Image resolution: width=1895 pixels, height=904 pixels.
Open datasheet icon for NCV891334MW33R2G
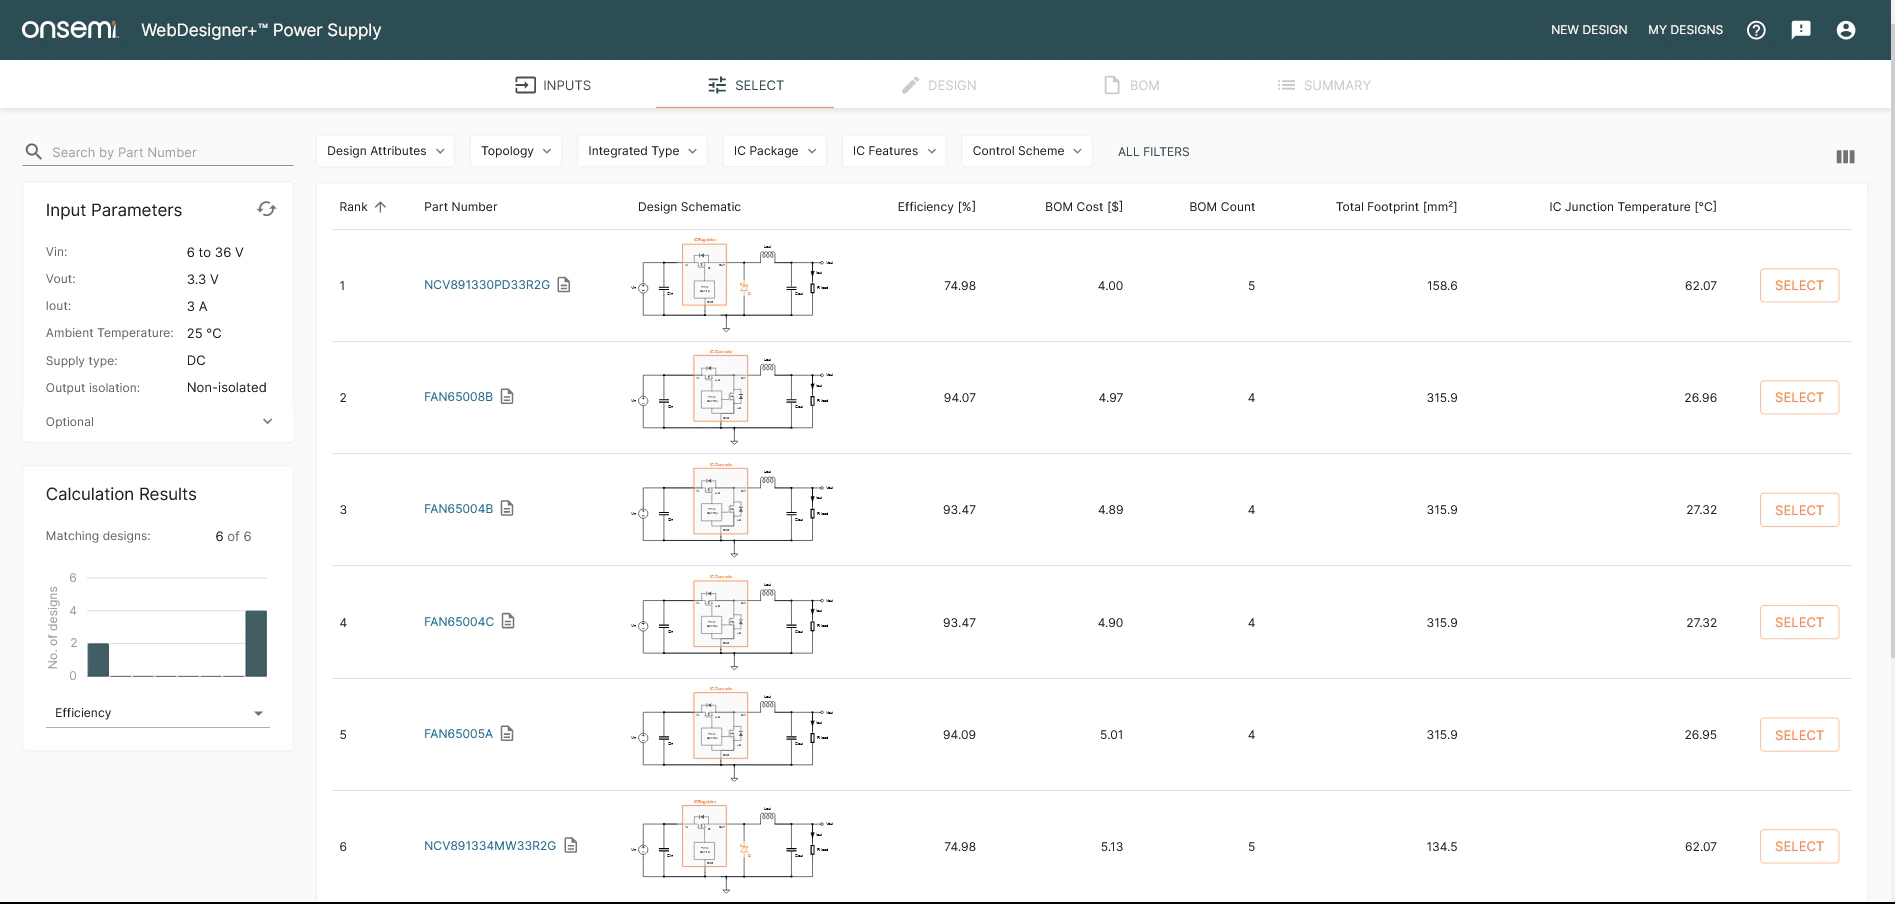[x=571, y=846]
